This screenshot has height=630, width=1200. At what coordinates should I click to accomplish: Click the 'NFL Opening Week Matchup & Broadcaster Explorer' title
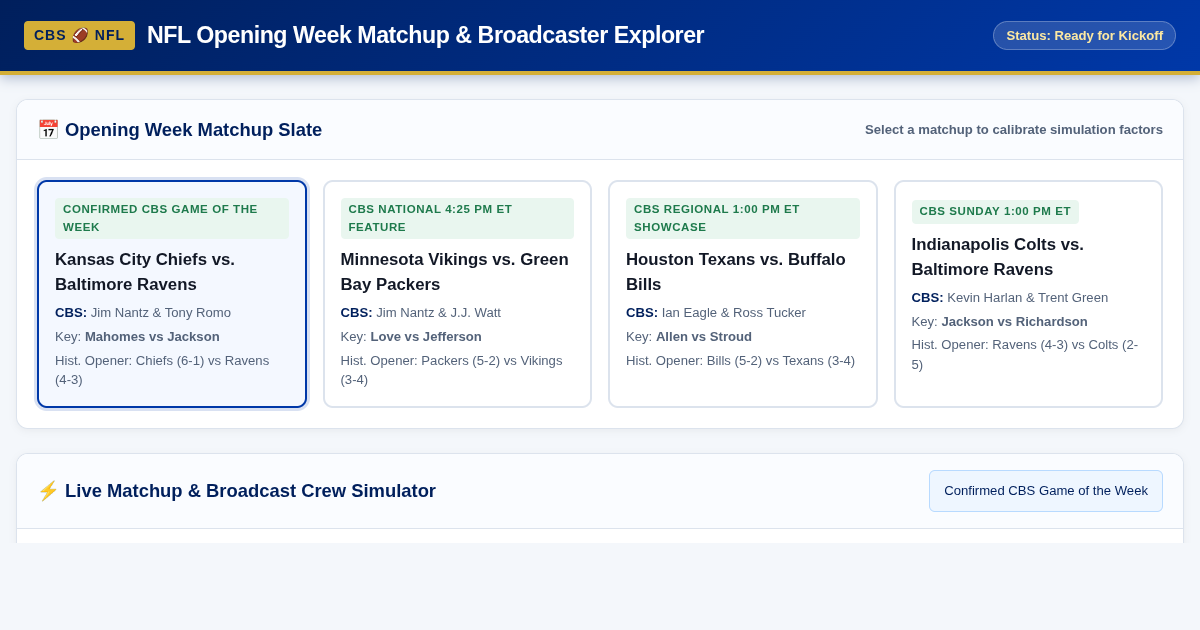425,35
